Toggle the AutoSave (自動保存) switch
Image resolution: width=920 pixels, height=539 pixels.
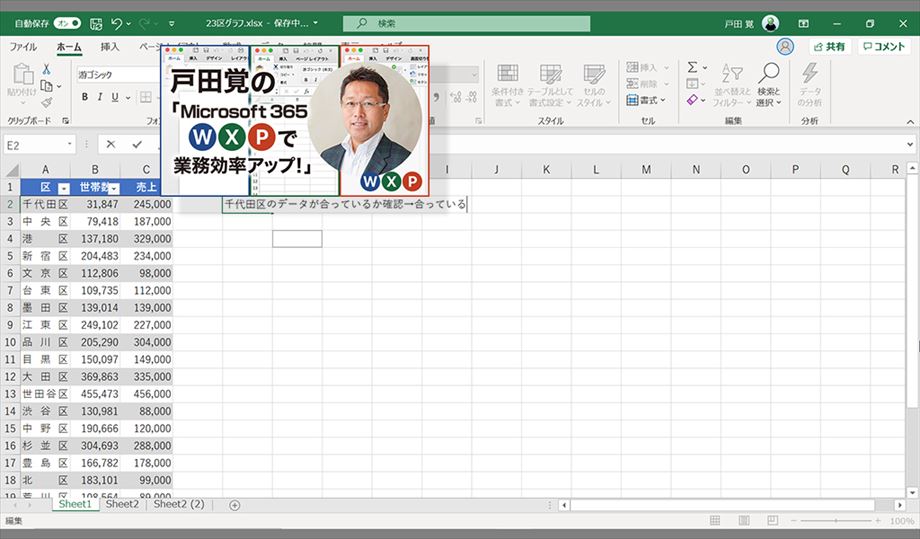pos(67,23)
